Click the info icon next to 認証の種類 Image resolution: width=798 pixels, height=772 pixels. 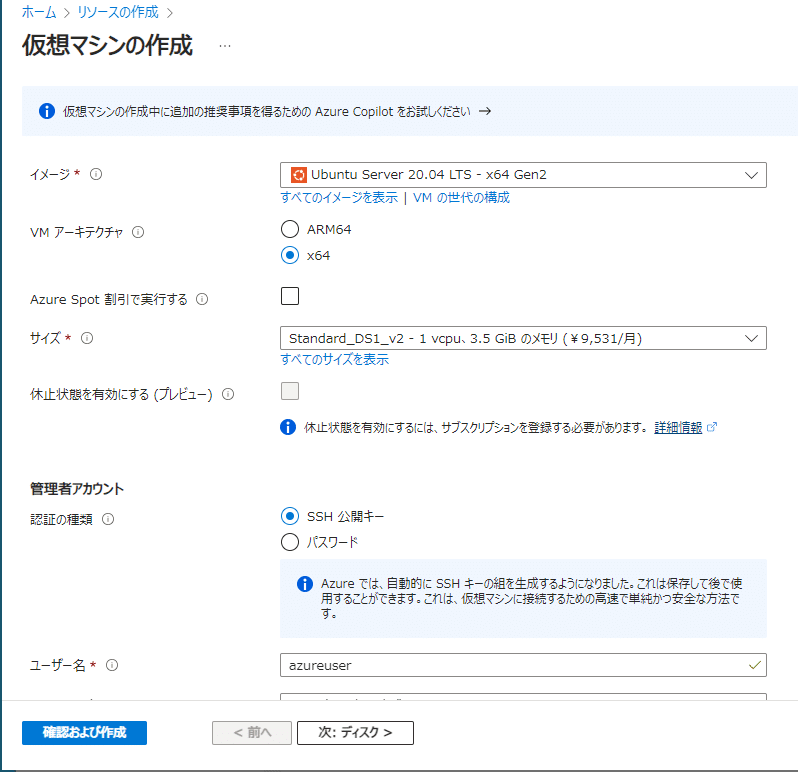pyautogui.click(x=108, y=519)
